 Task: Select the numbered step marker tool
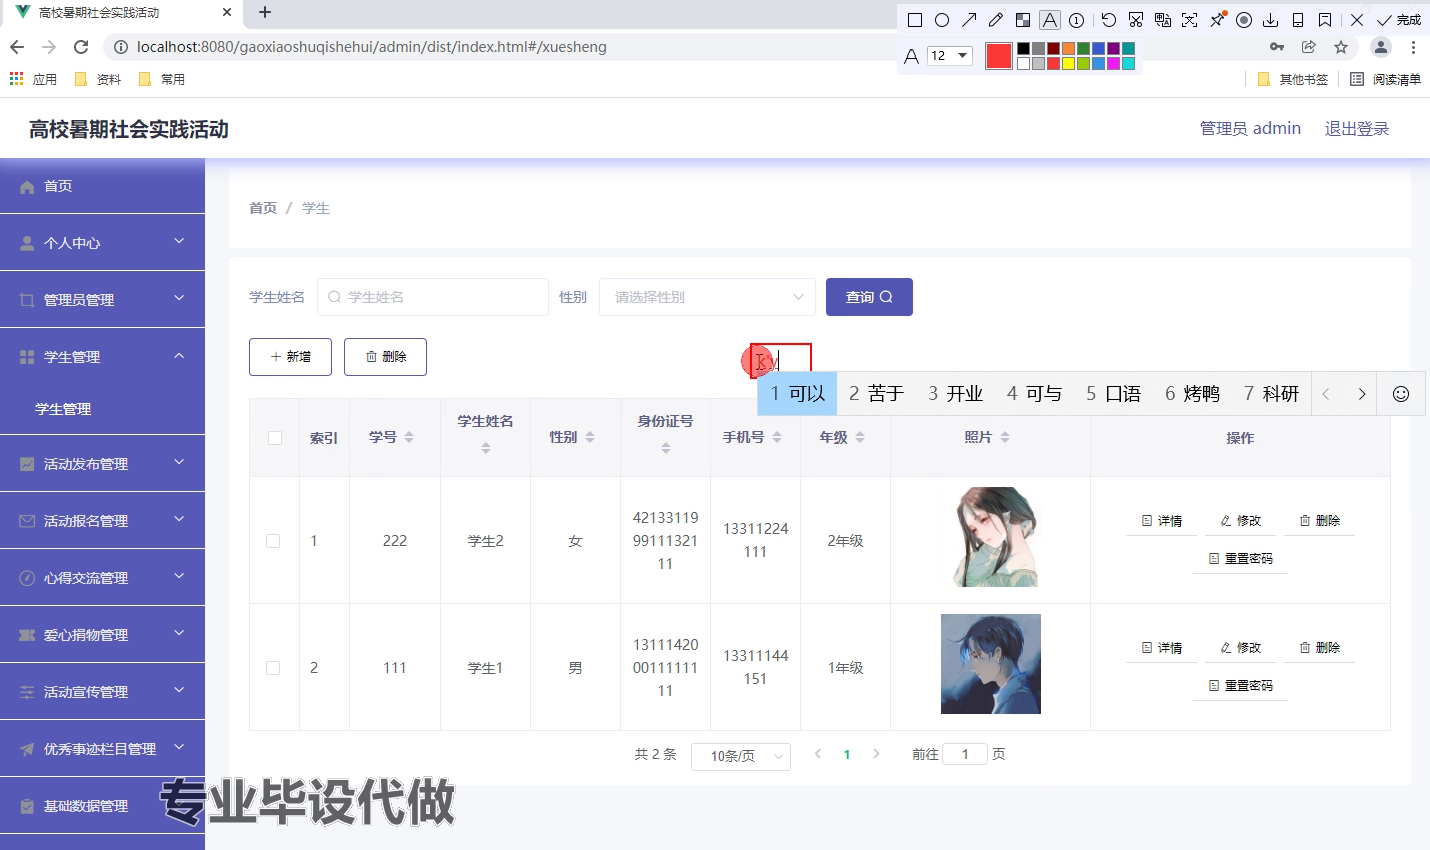[1077, 20]
